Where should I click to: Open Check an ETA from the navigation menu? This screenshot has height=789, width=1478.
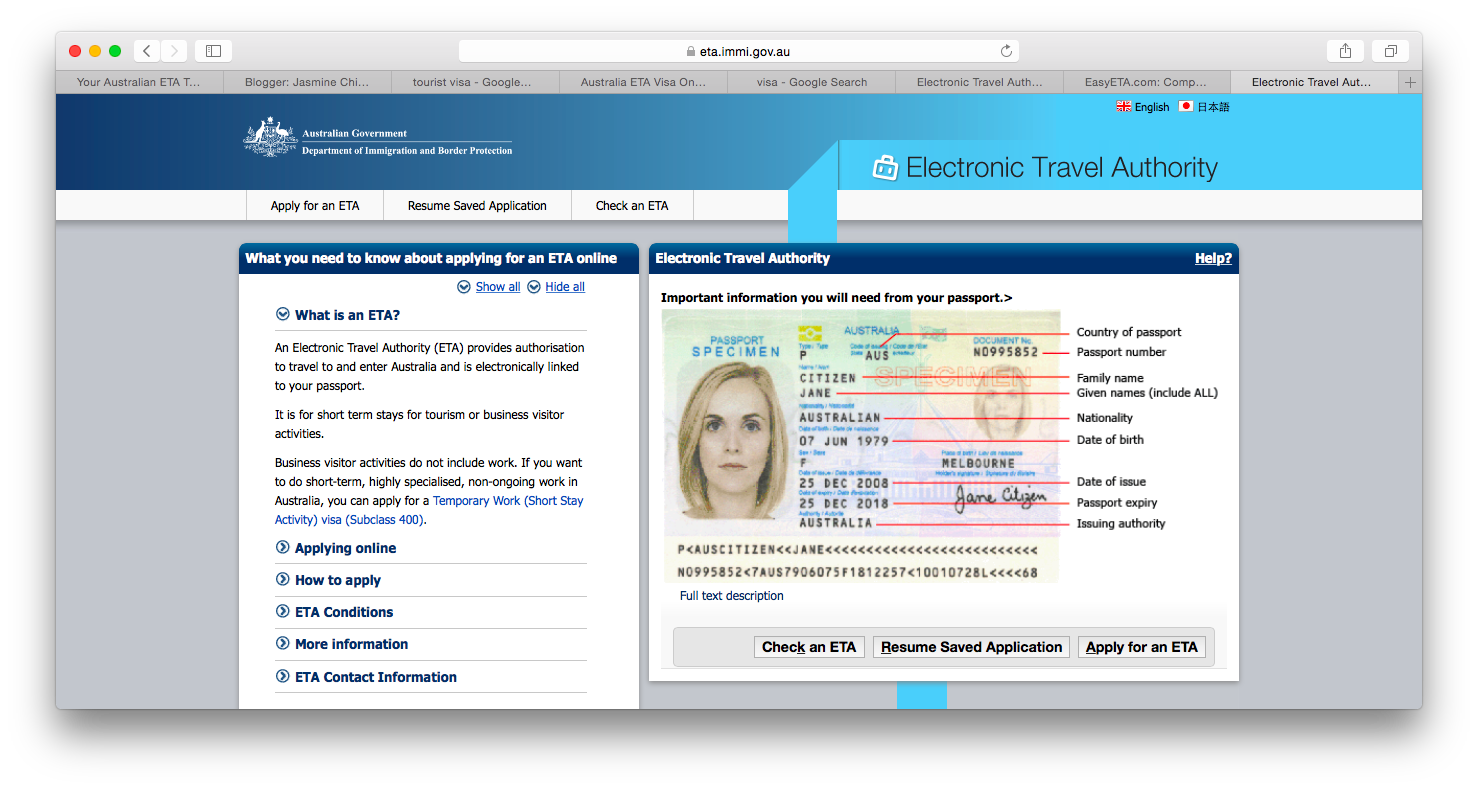632,204
